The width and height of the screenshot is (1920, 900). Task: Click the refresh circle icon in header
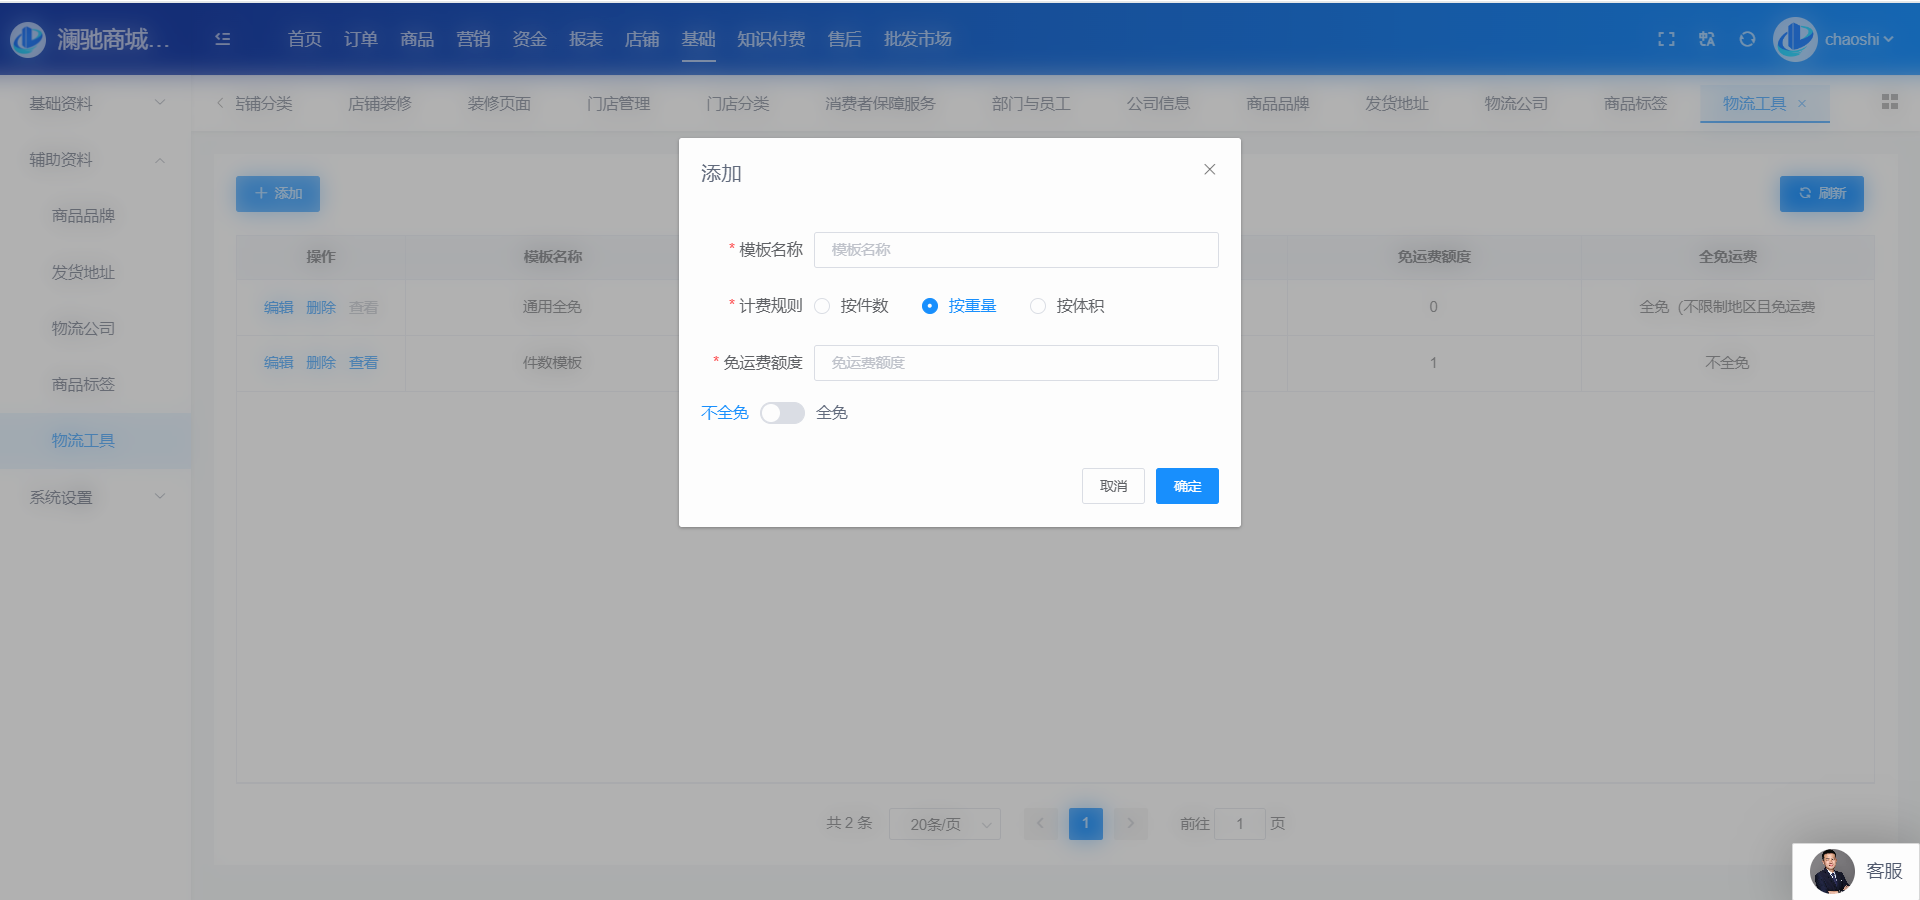(x=1747, y=39)
